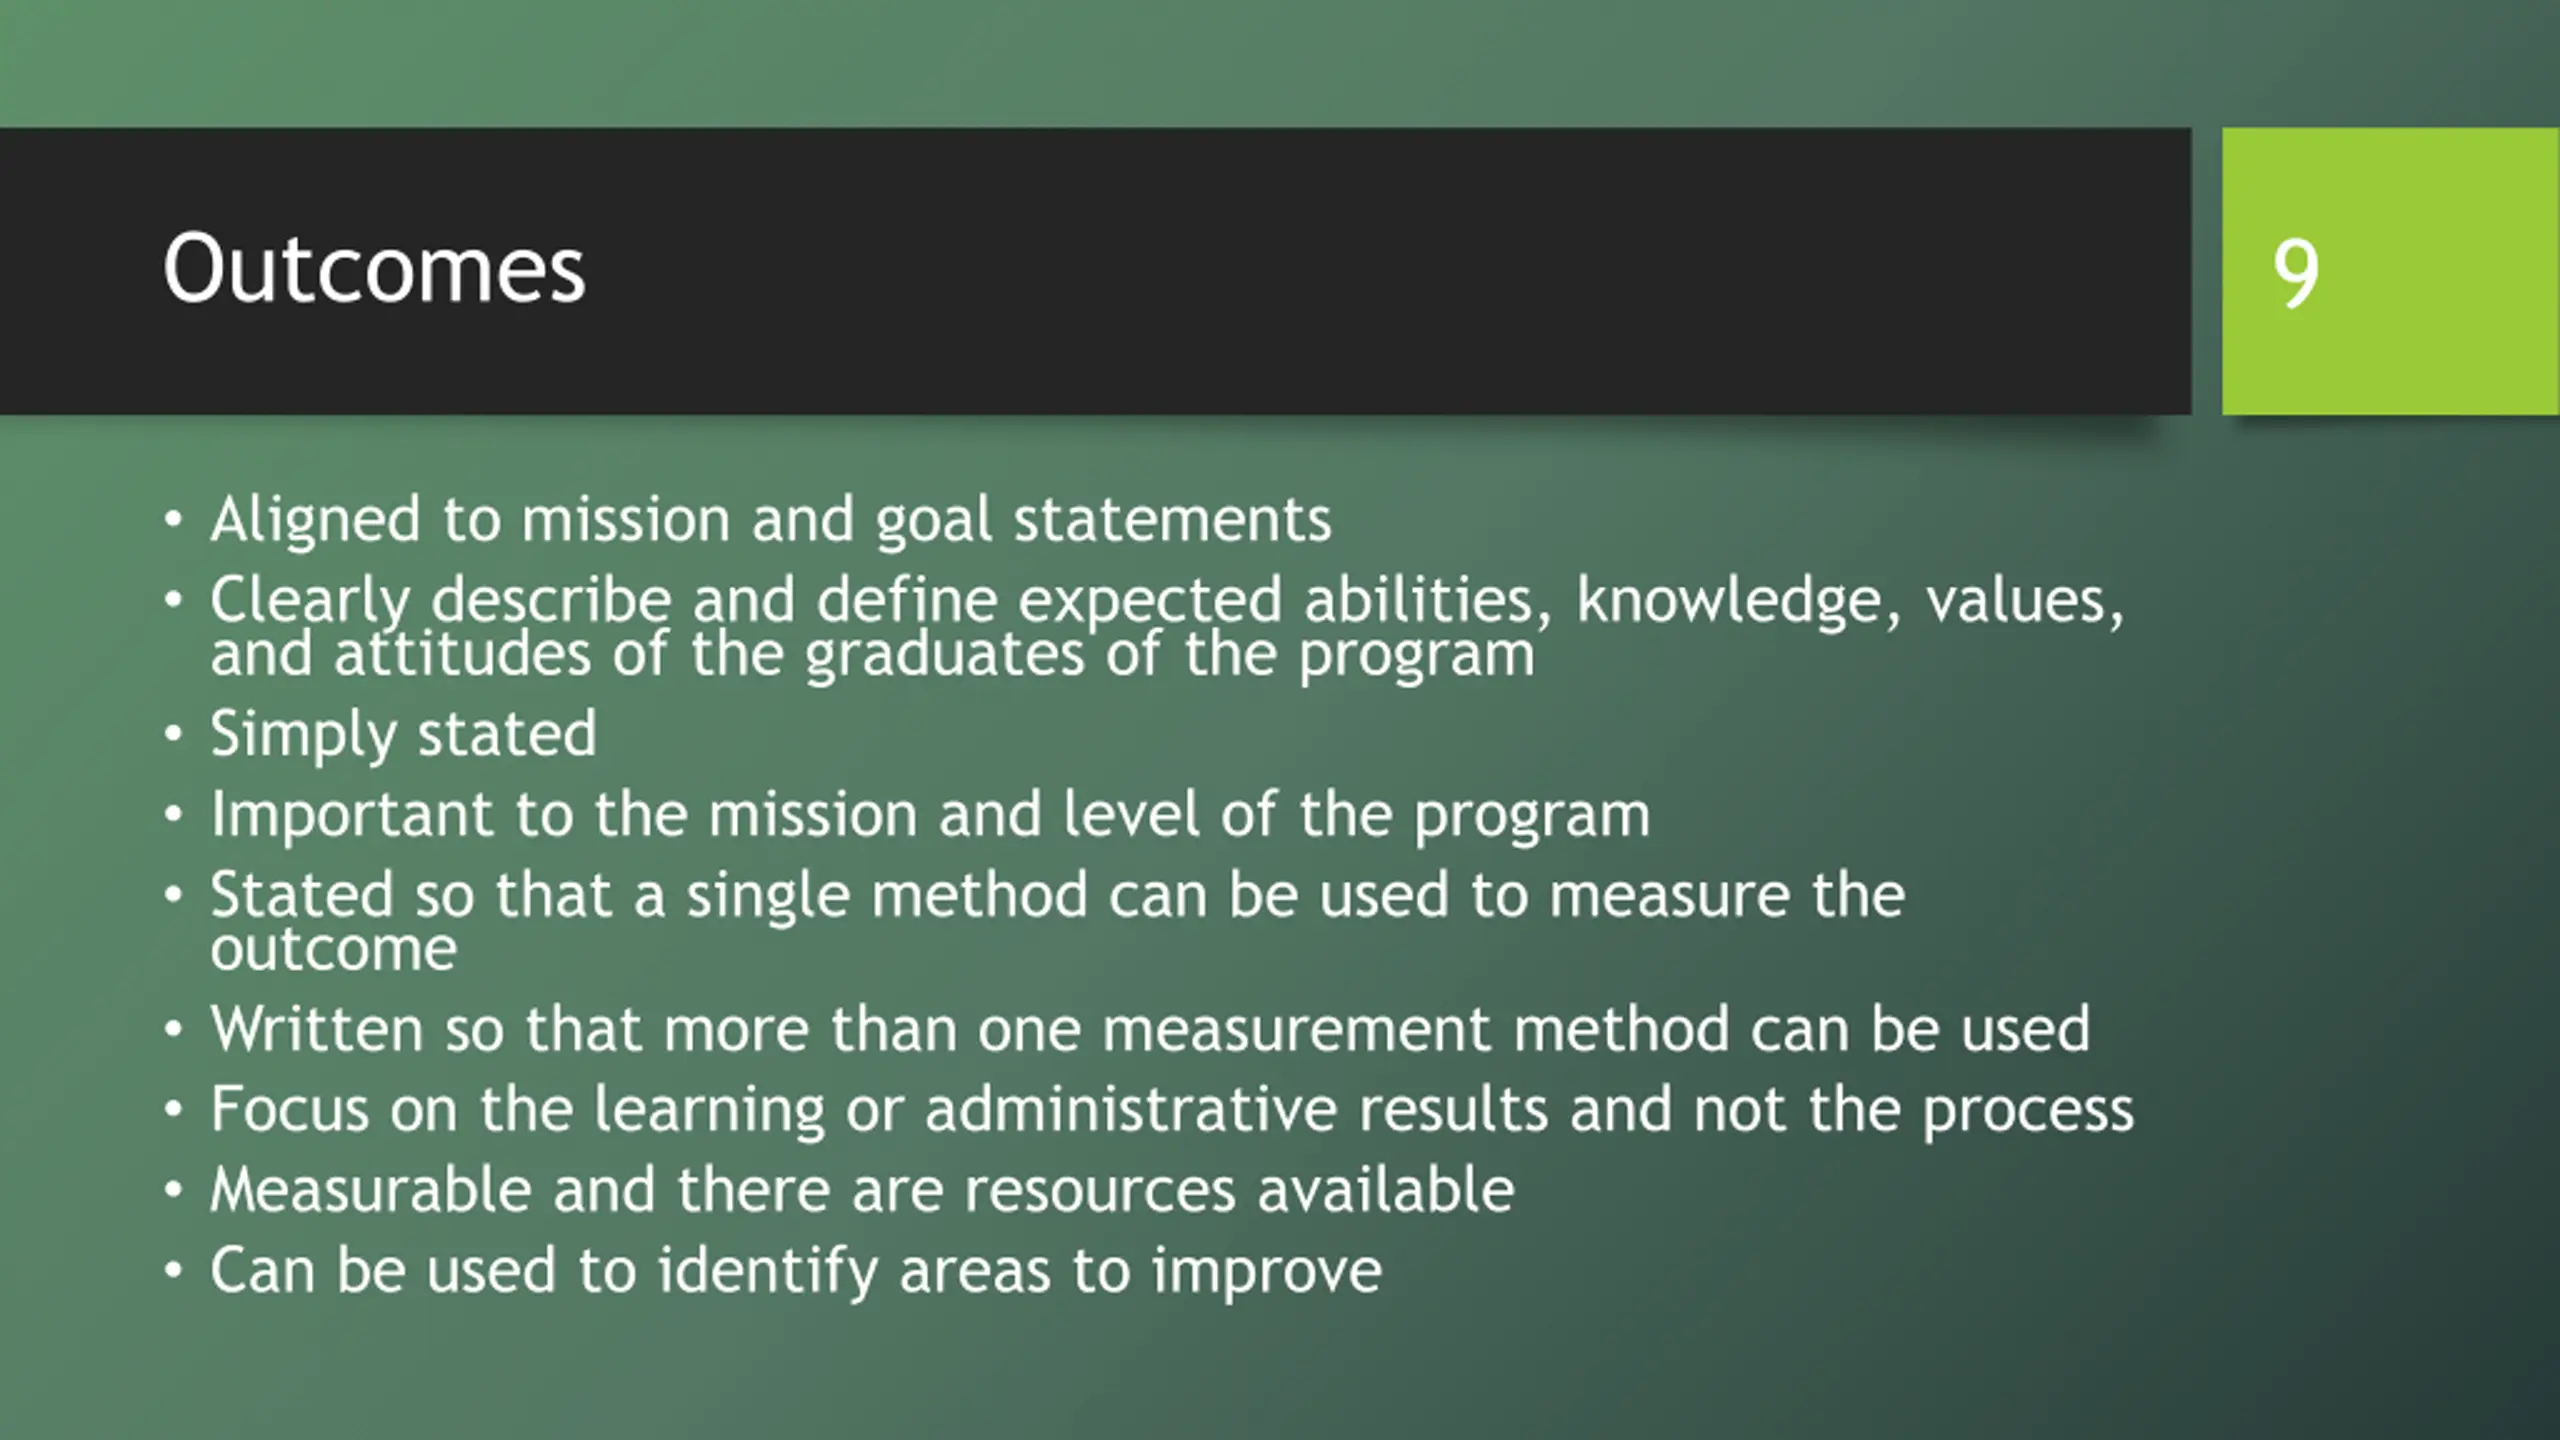Click the Outcomes slide title
2560x1440 pixels.
[x=374, y=269]
